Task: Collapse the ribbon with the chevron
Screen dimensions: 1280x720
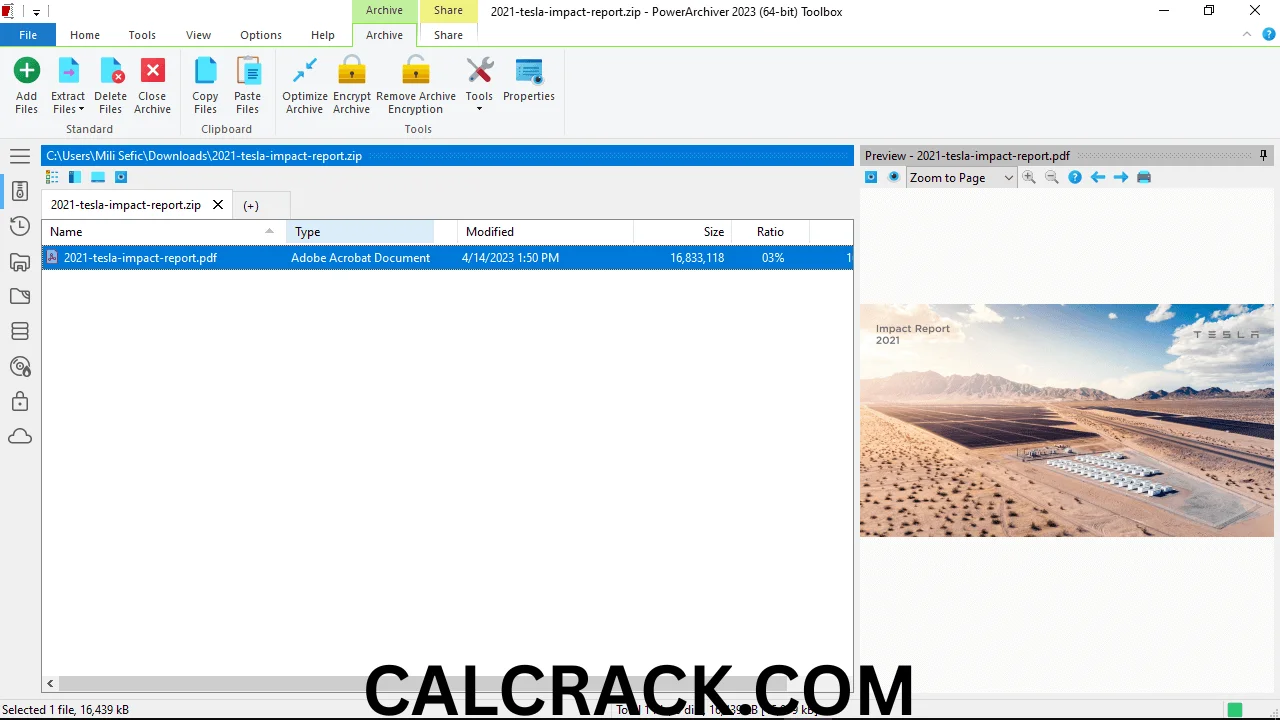Action: (1247, 35)
